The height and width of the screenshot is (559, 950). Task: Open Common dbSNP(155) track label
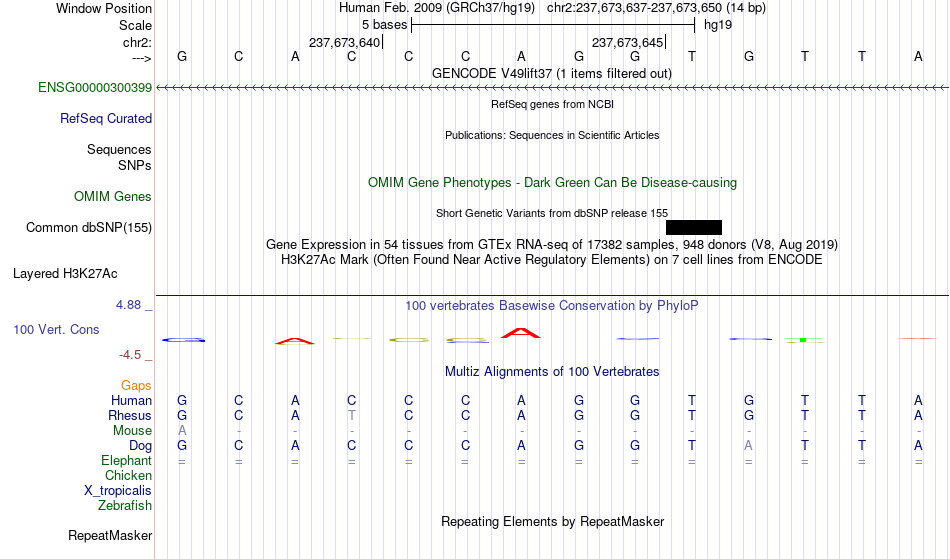pos(88,227)
